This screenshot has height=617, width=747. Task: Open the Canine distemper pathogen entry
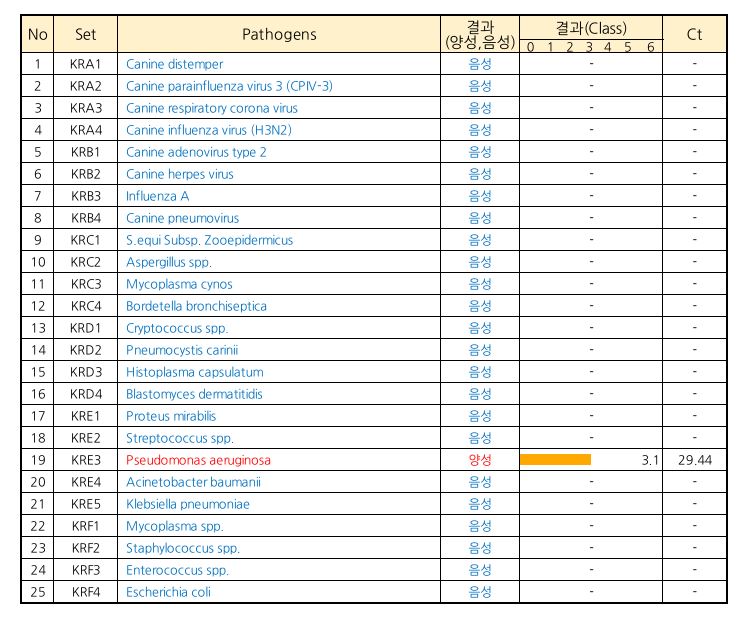(174, 64)
